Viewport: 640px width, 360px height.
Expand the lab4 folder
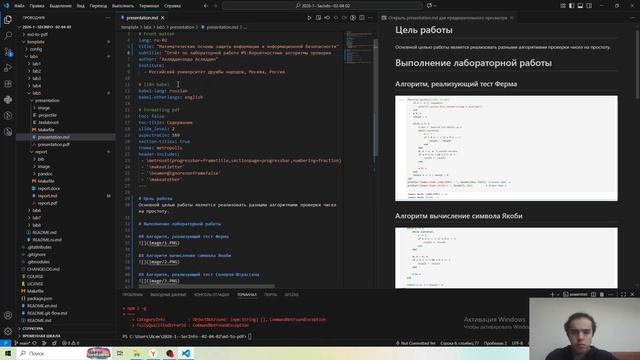37,86
